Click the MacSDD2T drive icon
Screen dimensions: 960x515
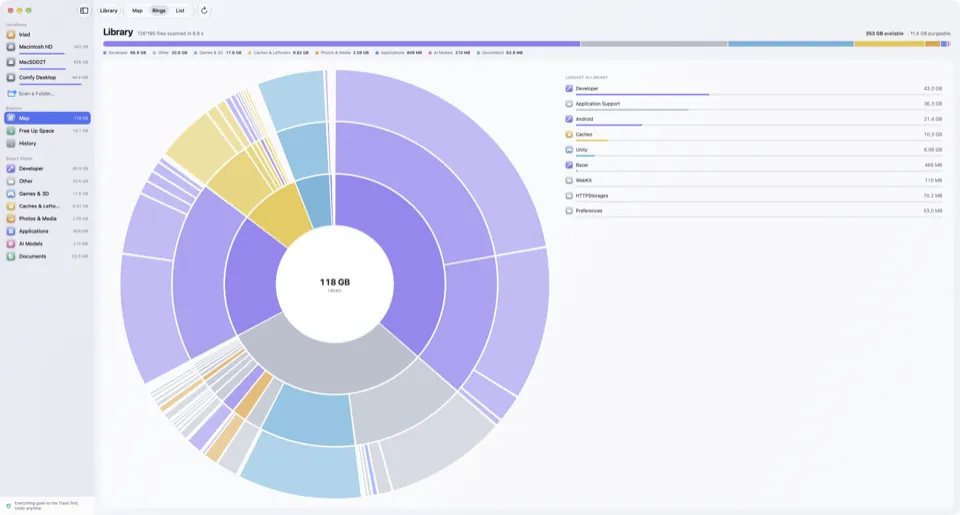(x=10, y=62)
